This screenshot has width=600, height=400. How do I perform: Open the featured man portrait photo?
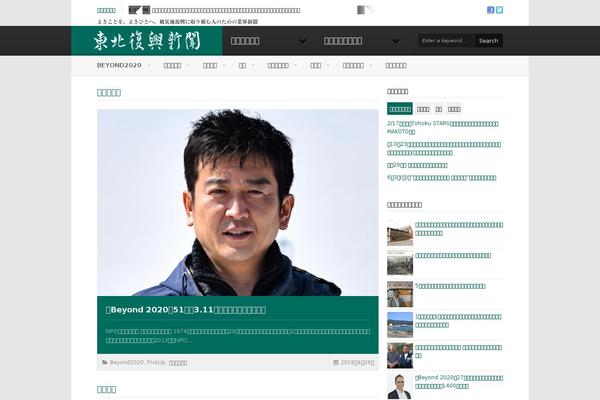click(x=238, y=202)
